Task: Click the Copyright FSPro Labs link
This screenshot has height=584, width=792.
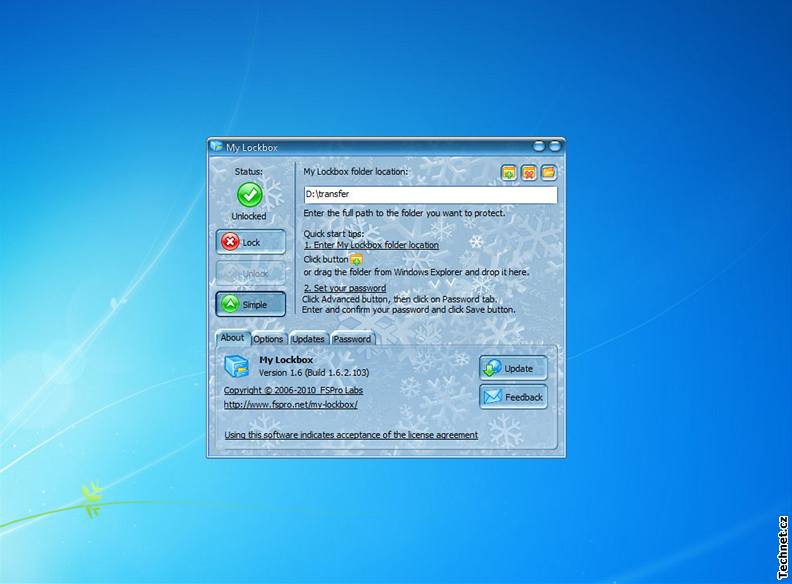Action: click(x=293, y=391)
